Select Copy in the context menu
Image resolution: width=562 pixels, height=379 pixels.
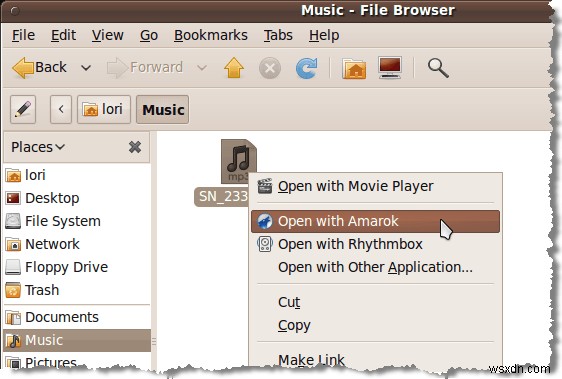pyautogui.click(x=375, y=325)
